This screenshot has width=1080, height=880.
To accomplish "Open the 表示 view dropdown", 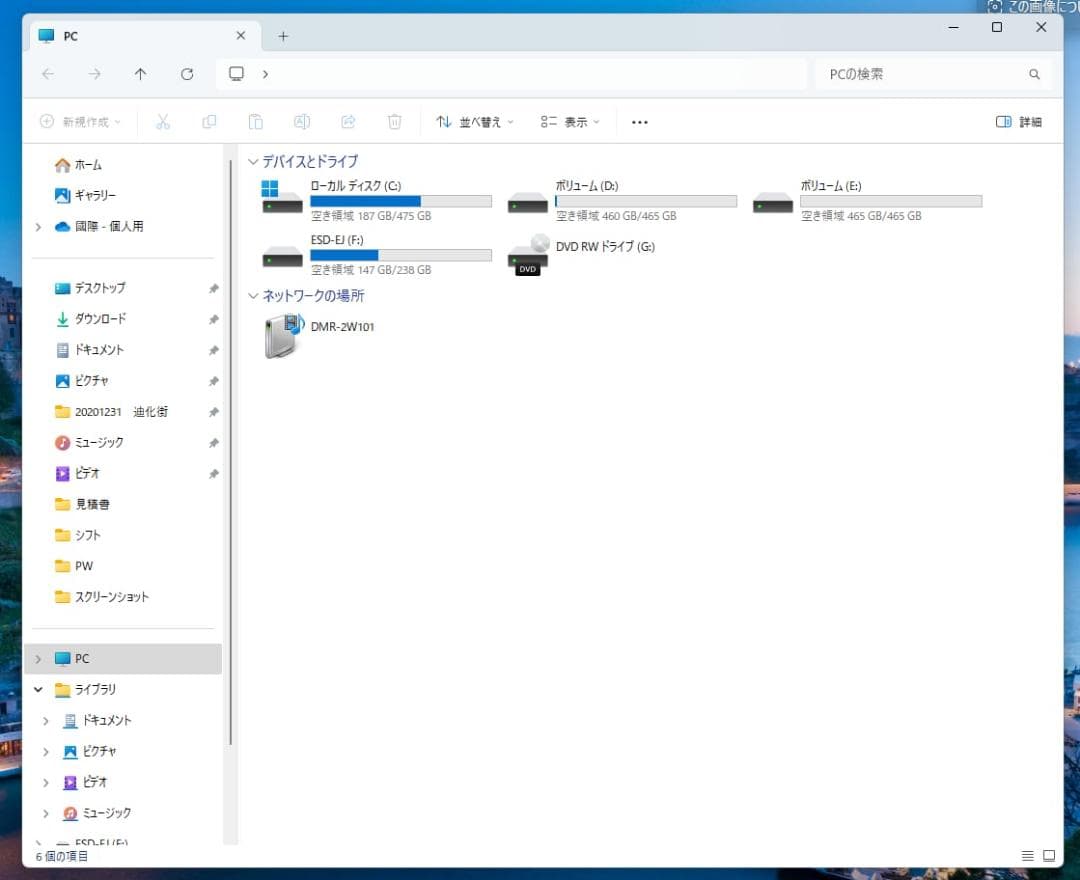I will (568, 121).
